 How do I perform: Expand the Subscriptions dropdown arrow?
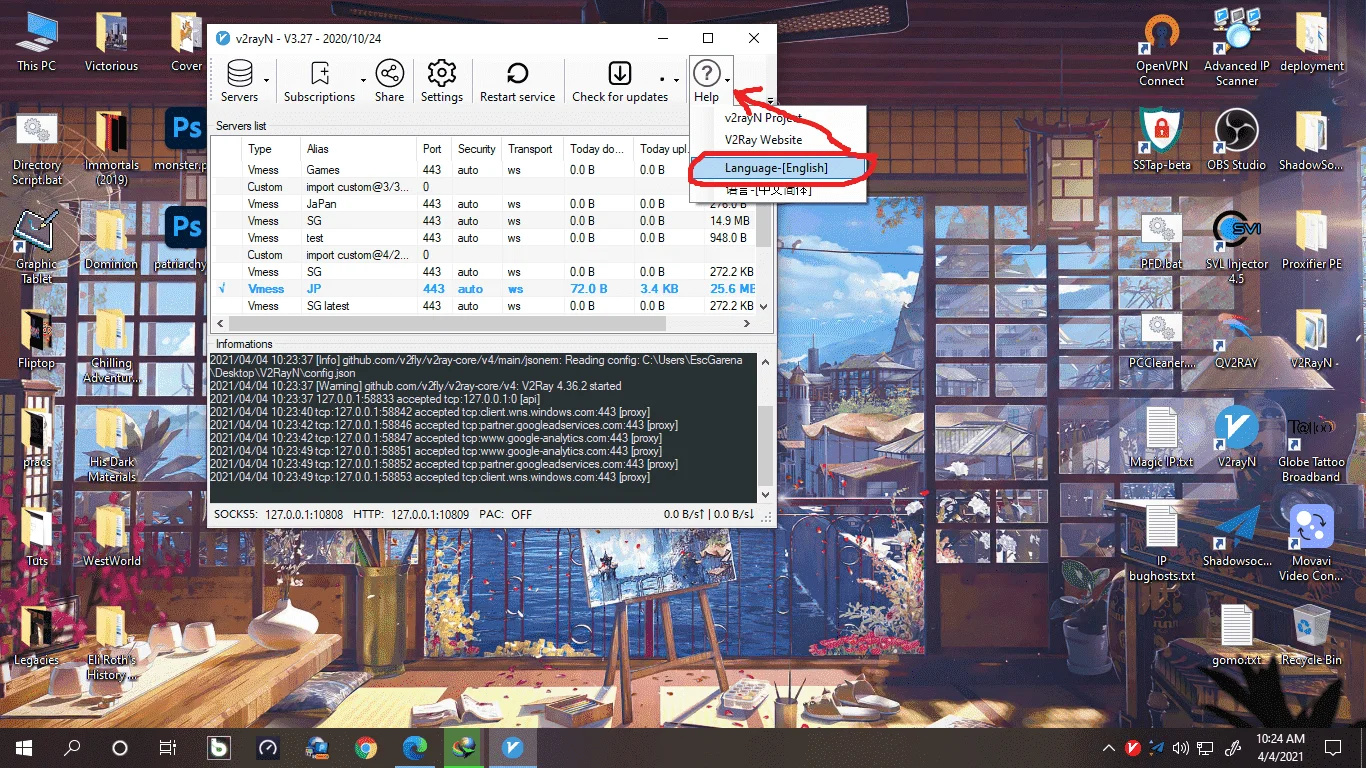click(x=363, y=80)
